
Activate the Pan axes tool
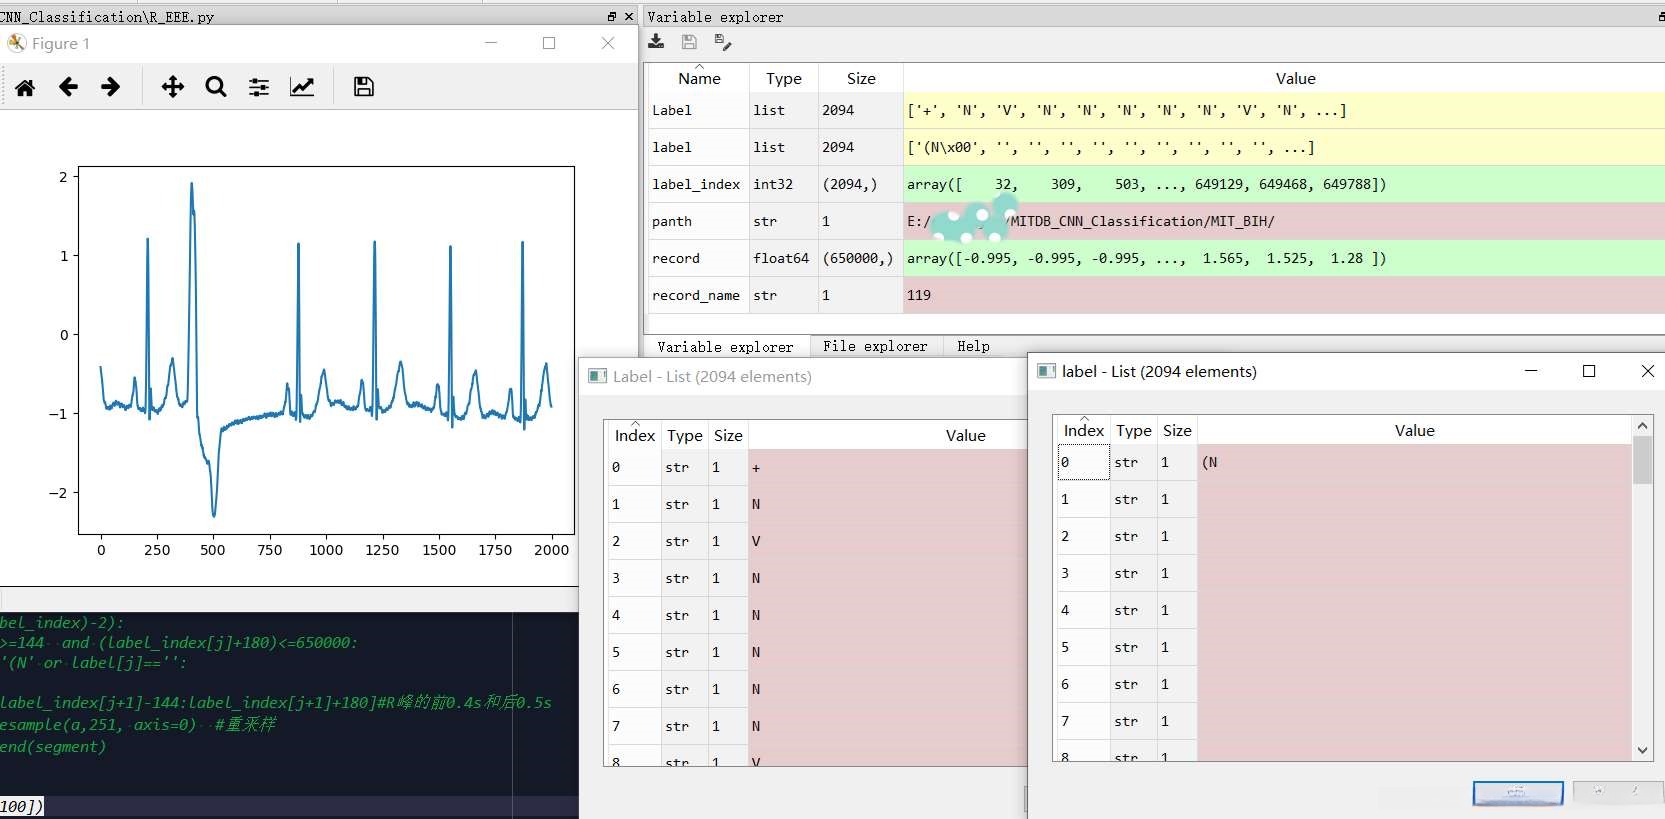click(172, 88)
